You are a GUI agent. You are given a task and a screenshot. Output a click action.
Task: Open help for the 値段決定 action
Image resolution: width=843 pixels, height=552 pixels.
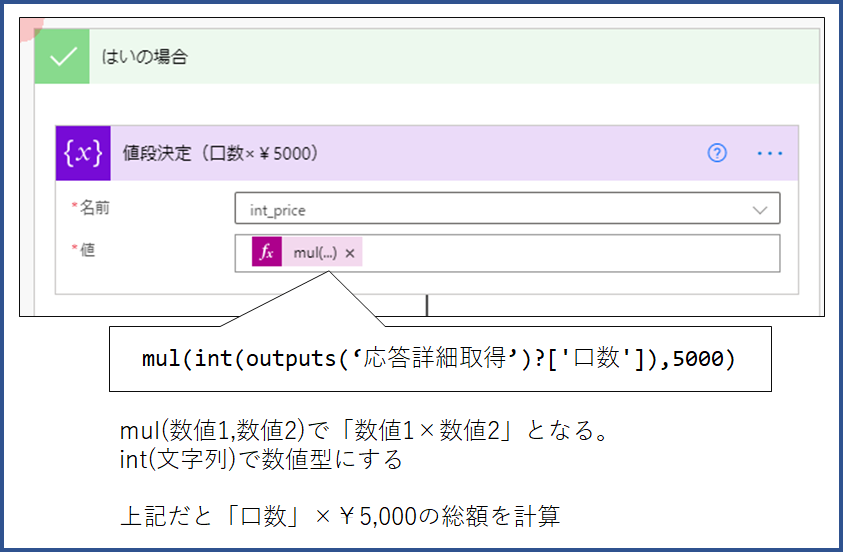717,154
